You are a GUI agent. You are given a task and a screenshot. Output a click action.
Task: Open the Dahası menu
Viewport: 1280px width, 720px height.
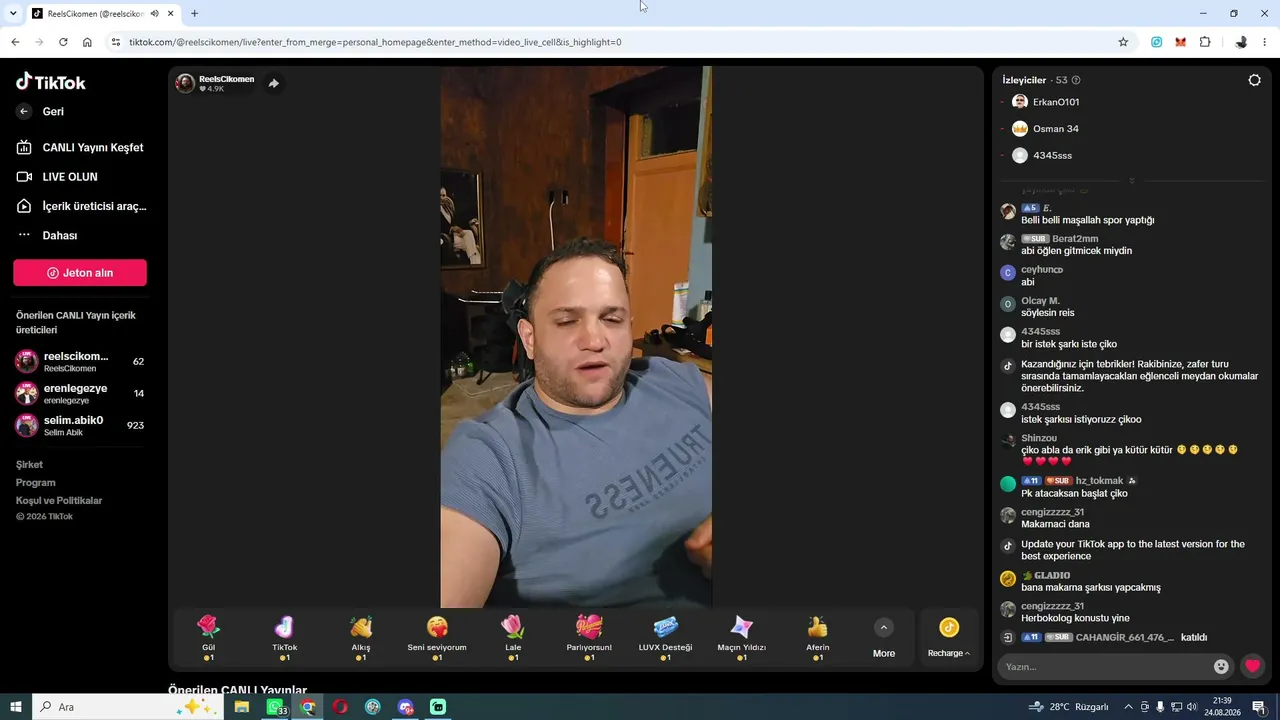[47, 235]
